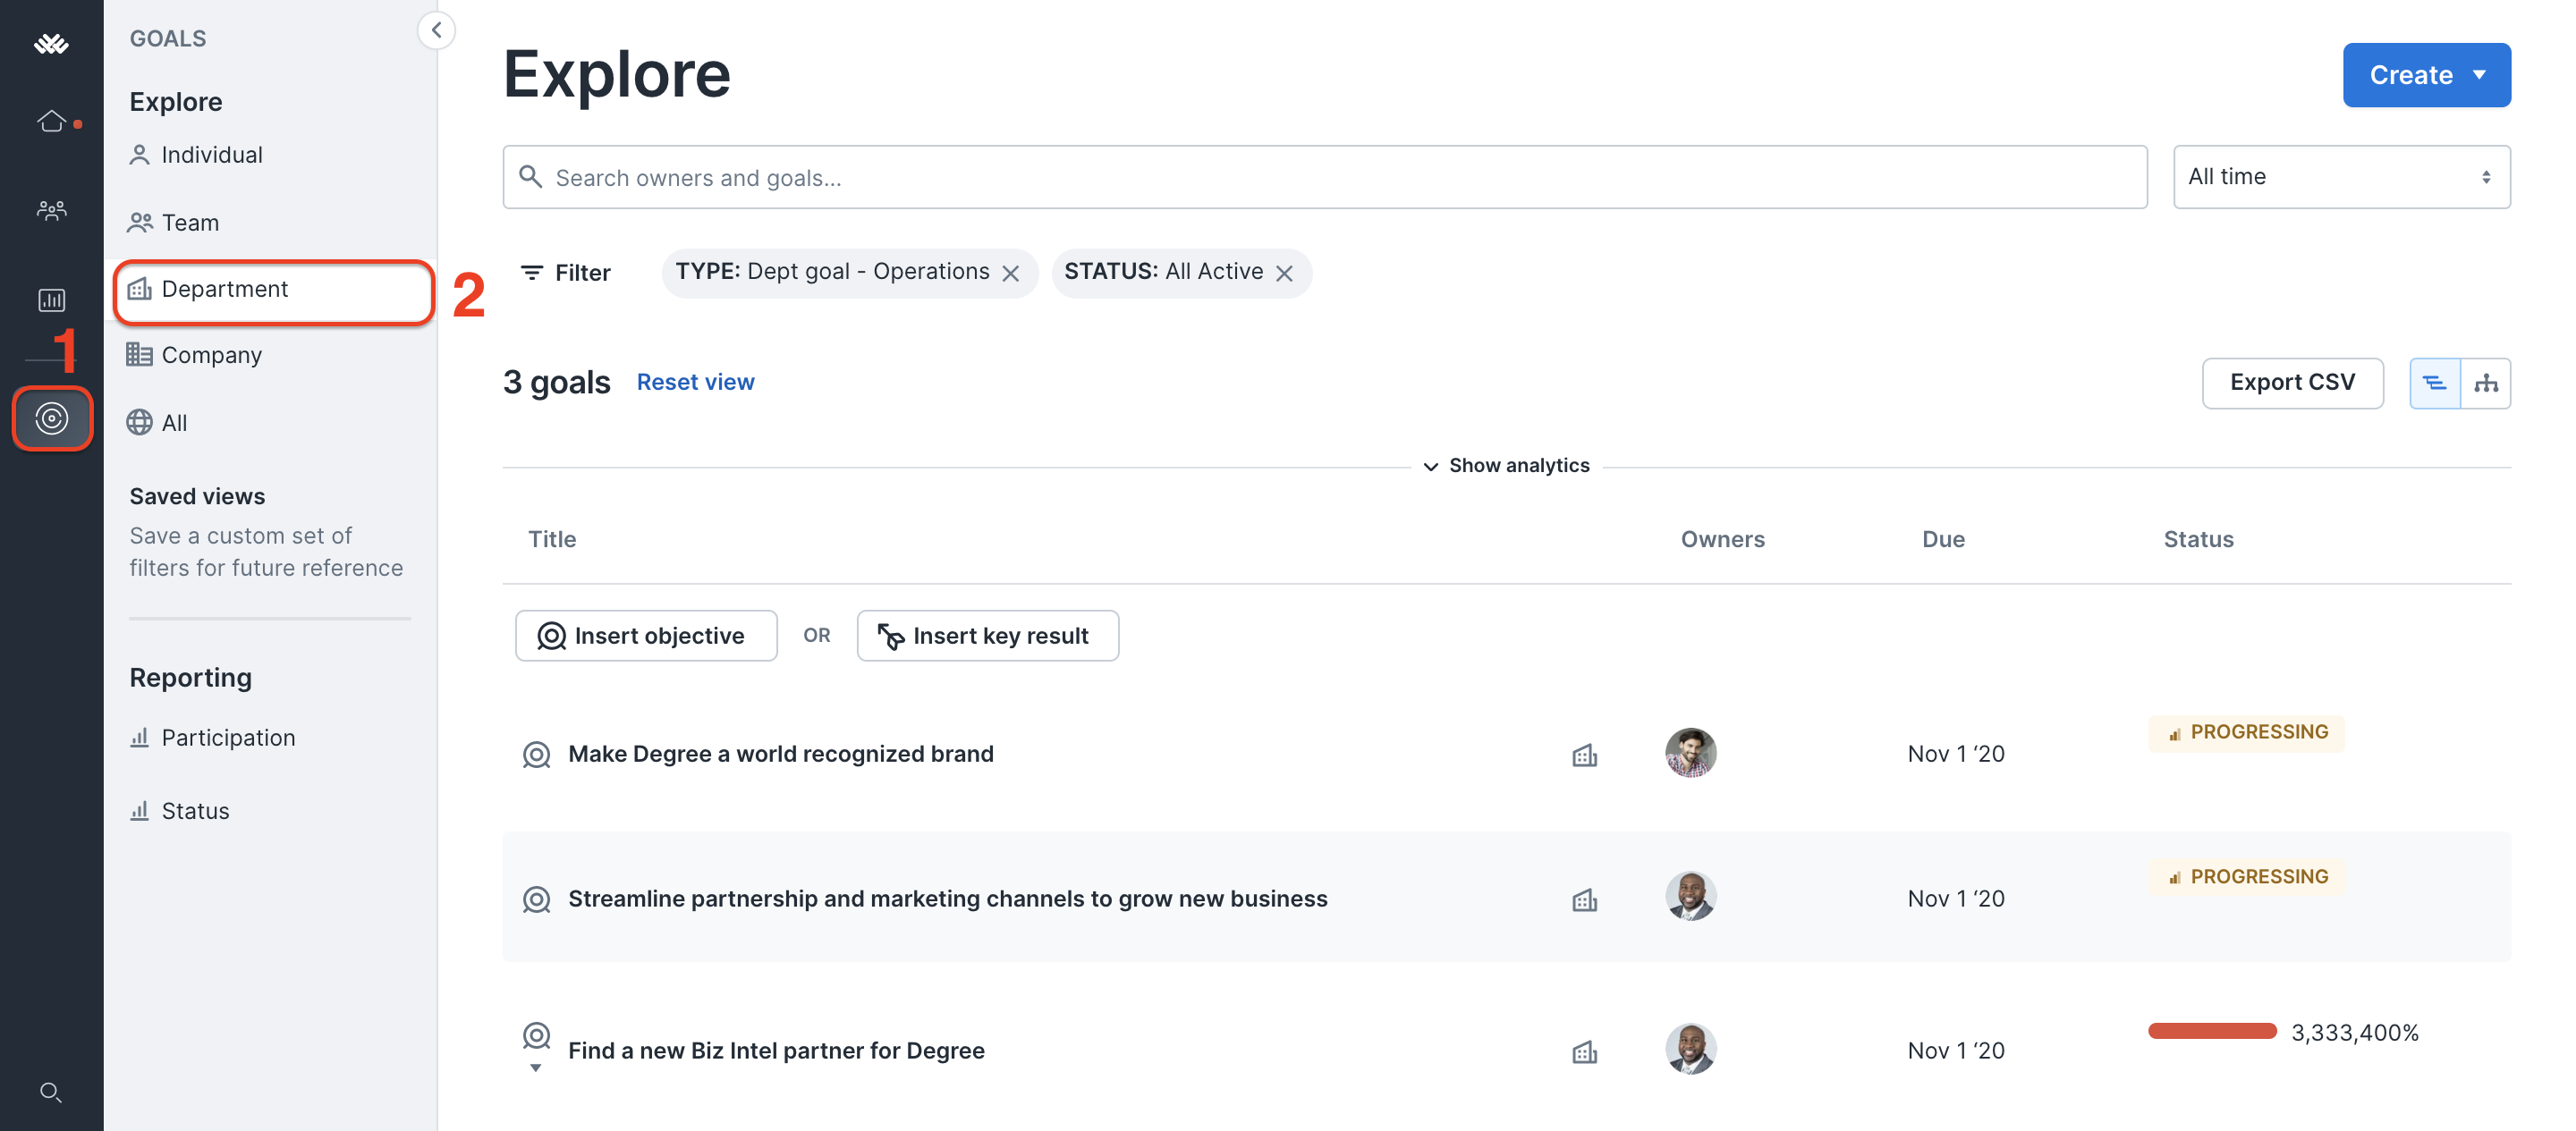Focus the Search owners and goals field
This screenshot has width=2576, height=1131.
coord(1324,177)
